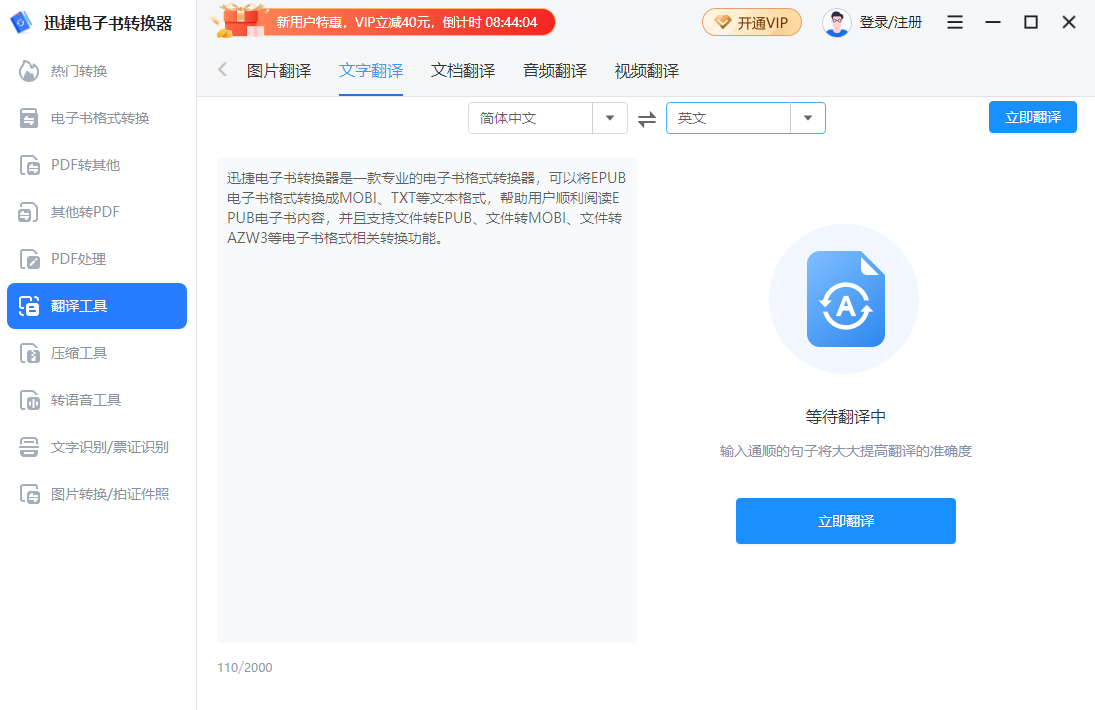Swap source and target languages
The image size is (1095, 710).
[x=647, y=119]
